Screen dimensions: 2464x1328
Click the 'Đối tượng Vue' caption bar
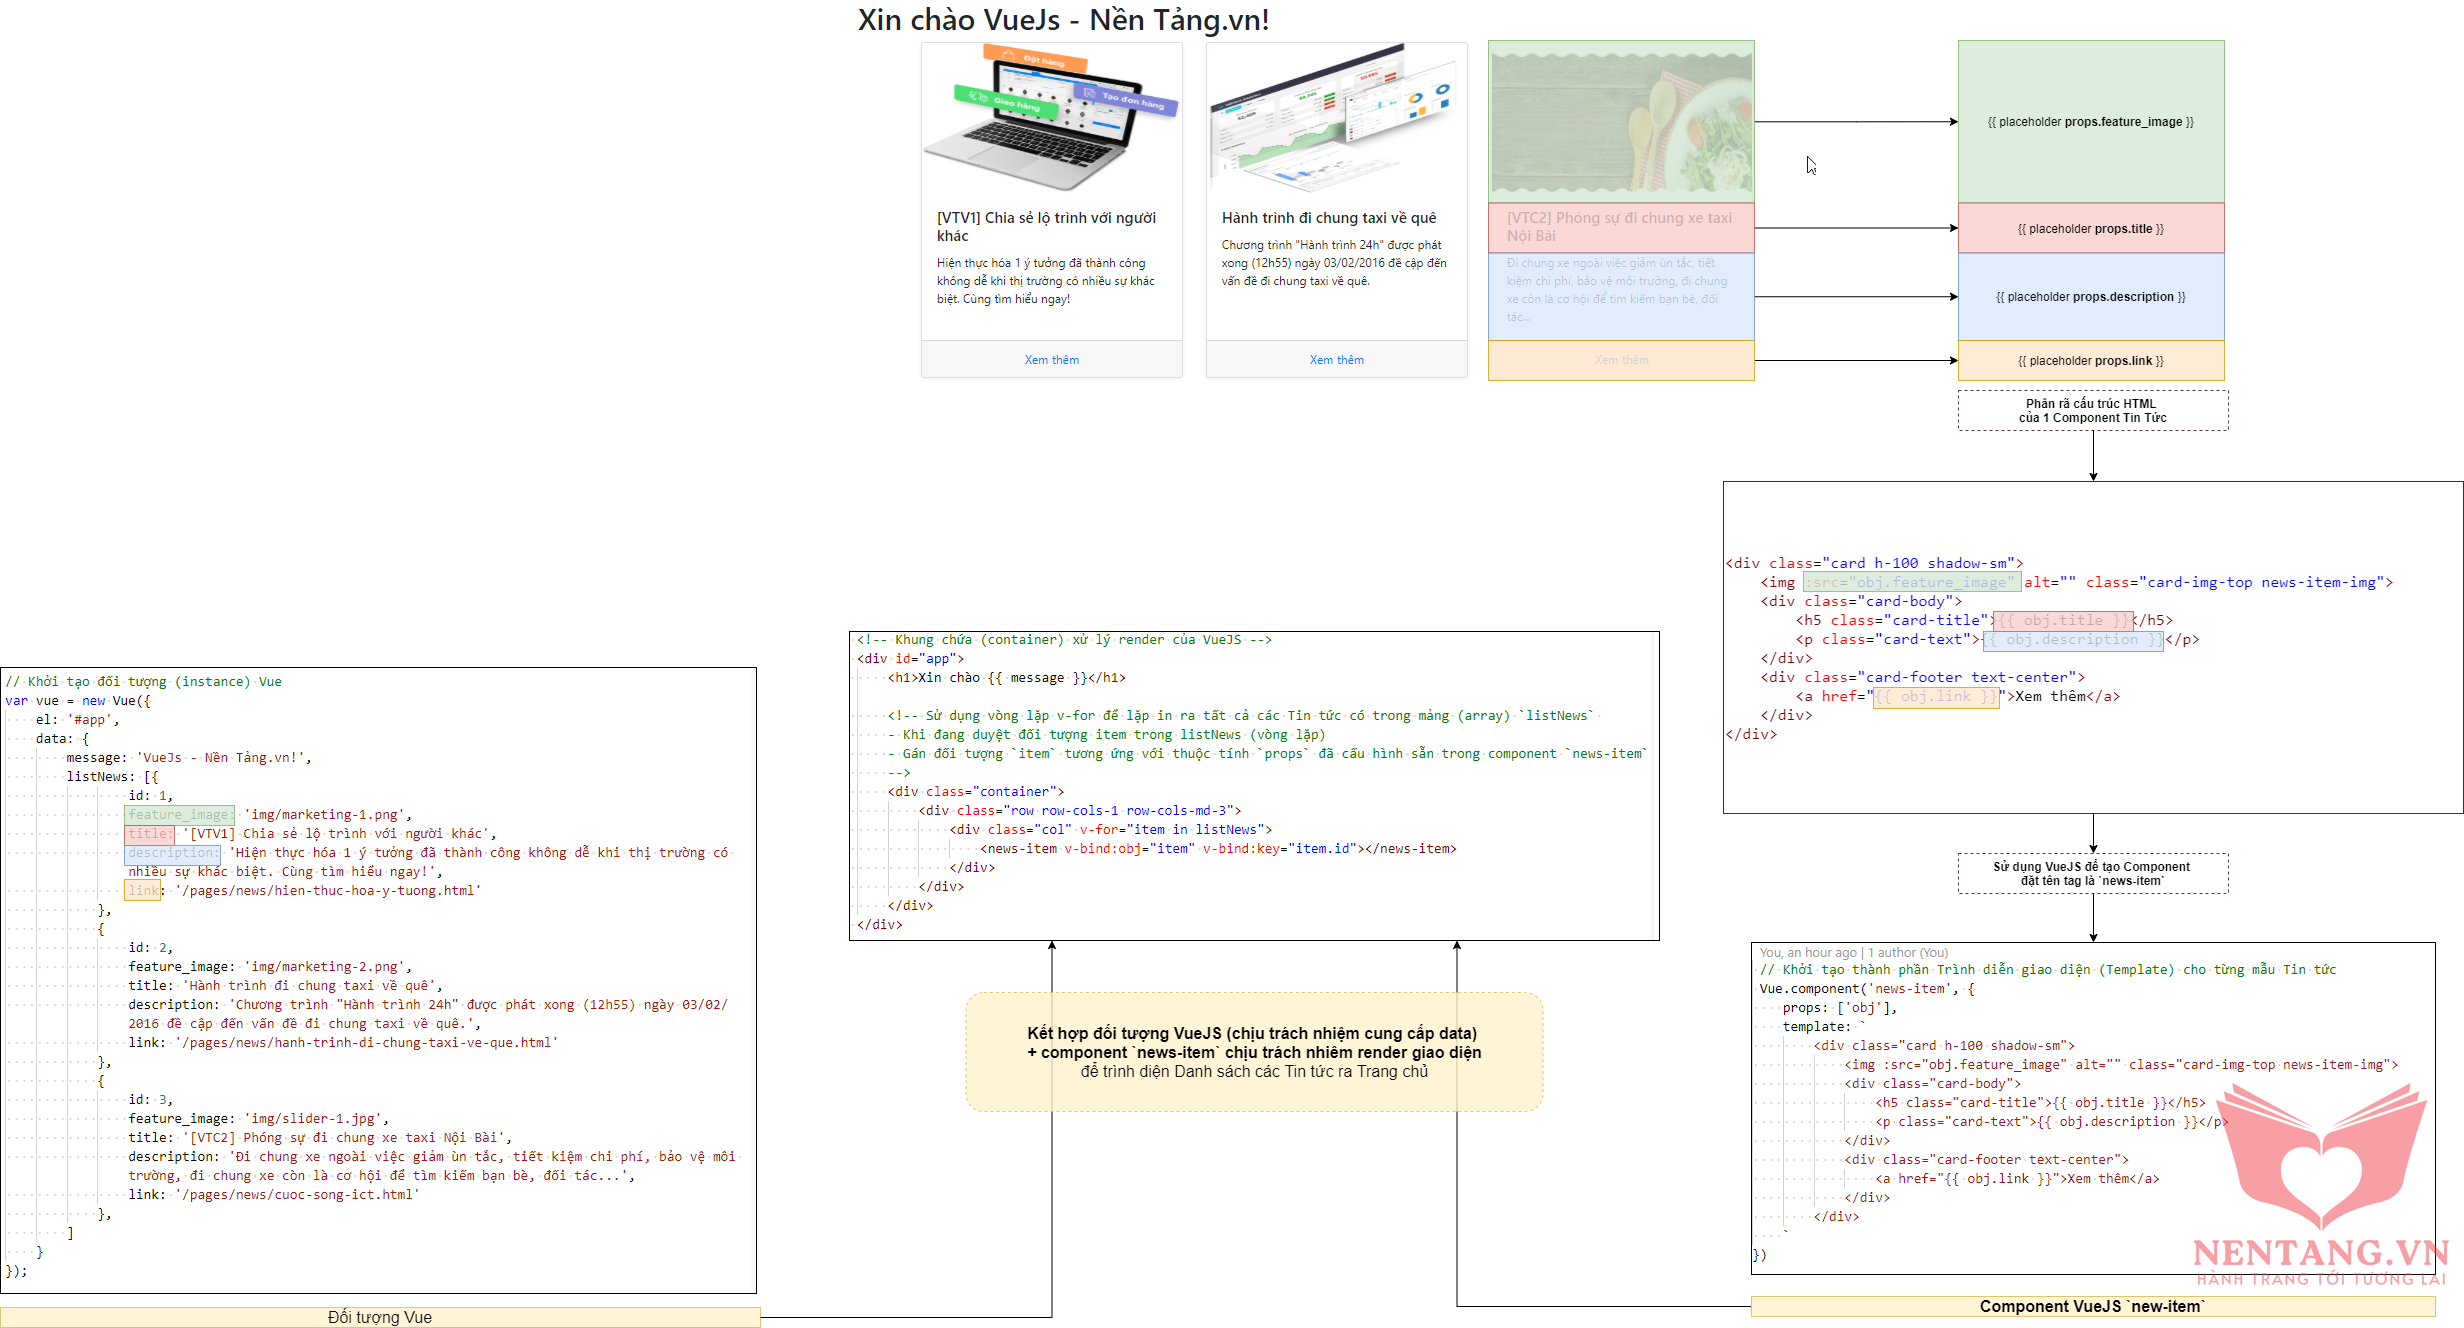380,1317
